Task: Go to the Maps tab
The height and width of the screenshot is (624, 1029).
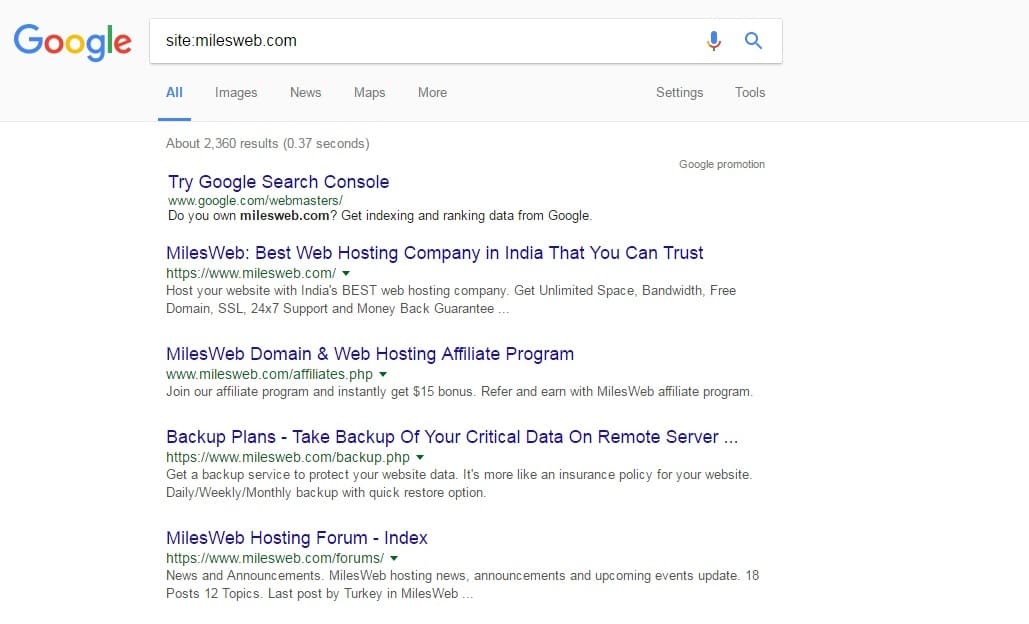Action: [x=369, y=93]
